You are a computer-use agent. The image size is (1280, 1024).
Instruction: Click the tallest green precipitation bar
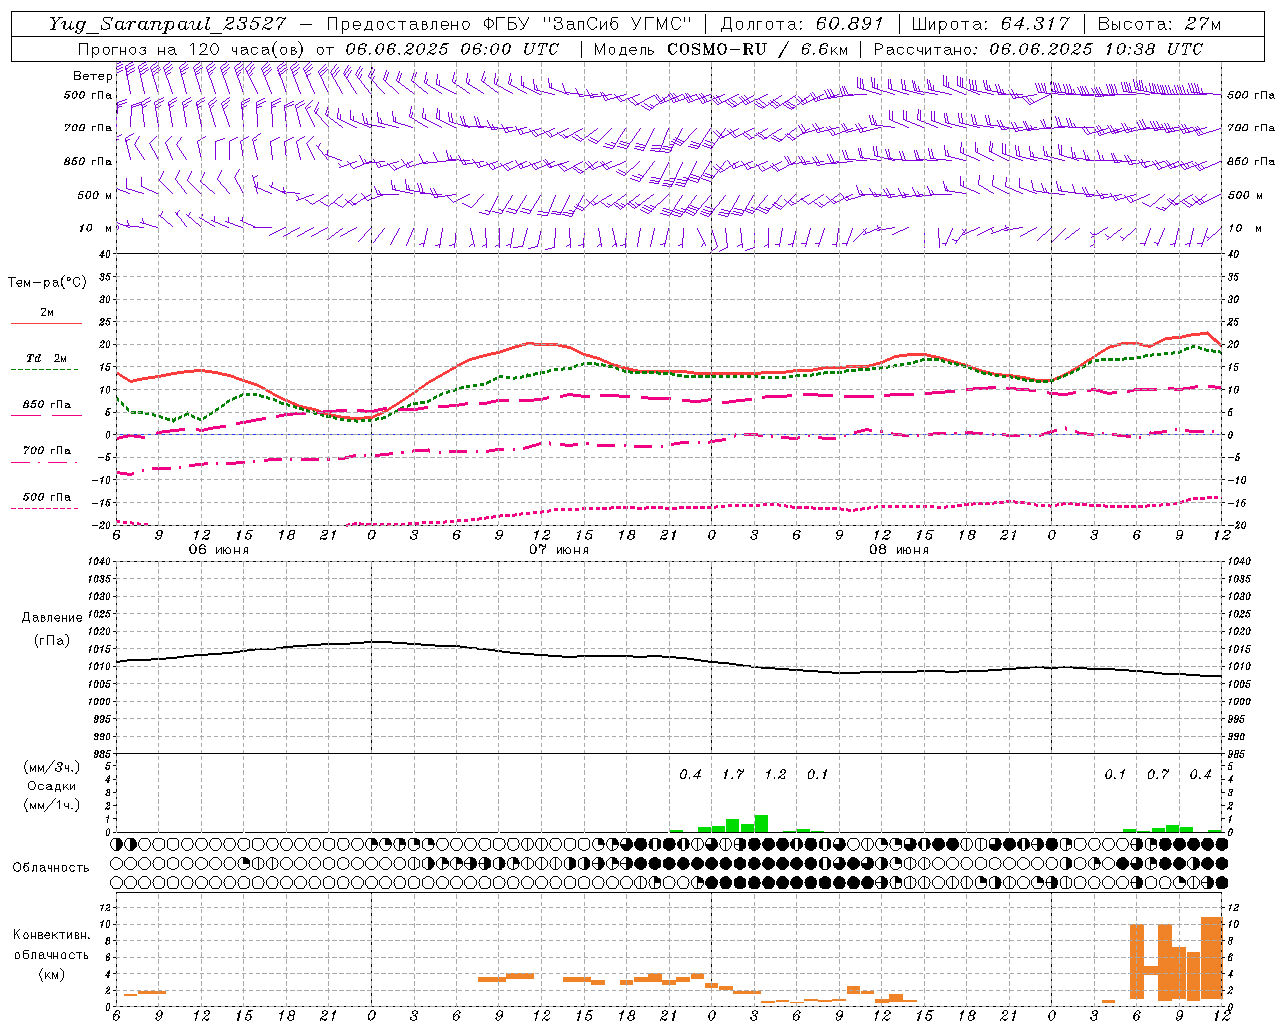click(761, 824)
